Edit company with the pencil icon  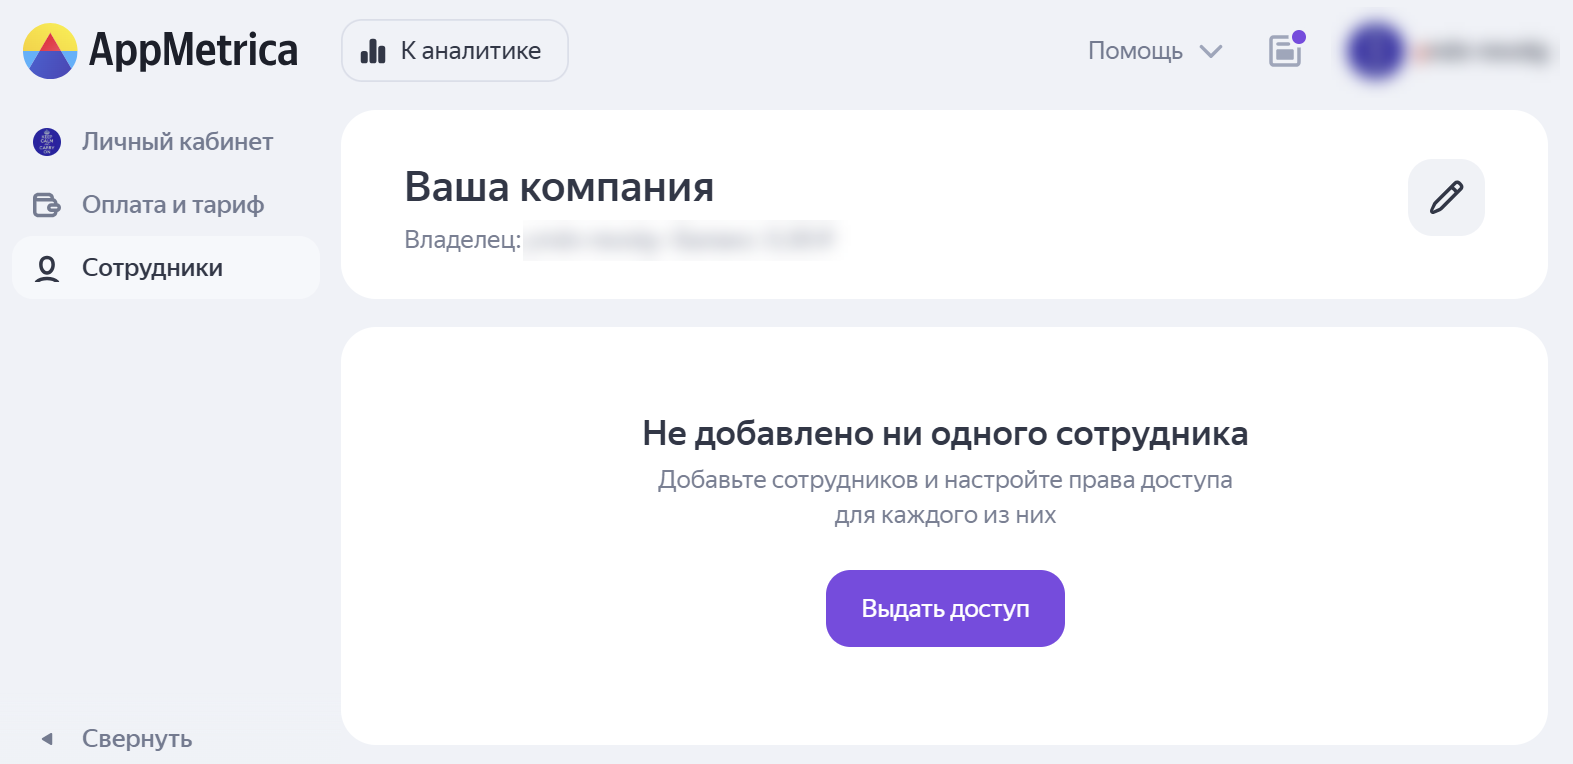[x=1446, y=197]
